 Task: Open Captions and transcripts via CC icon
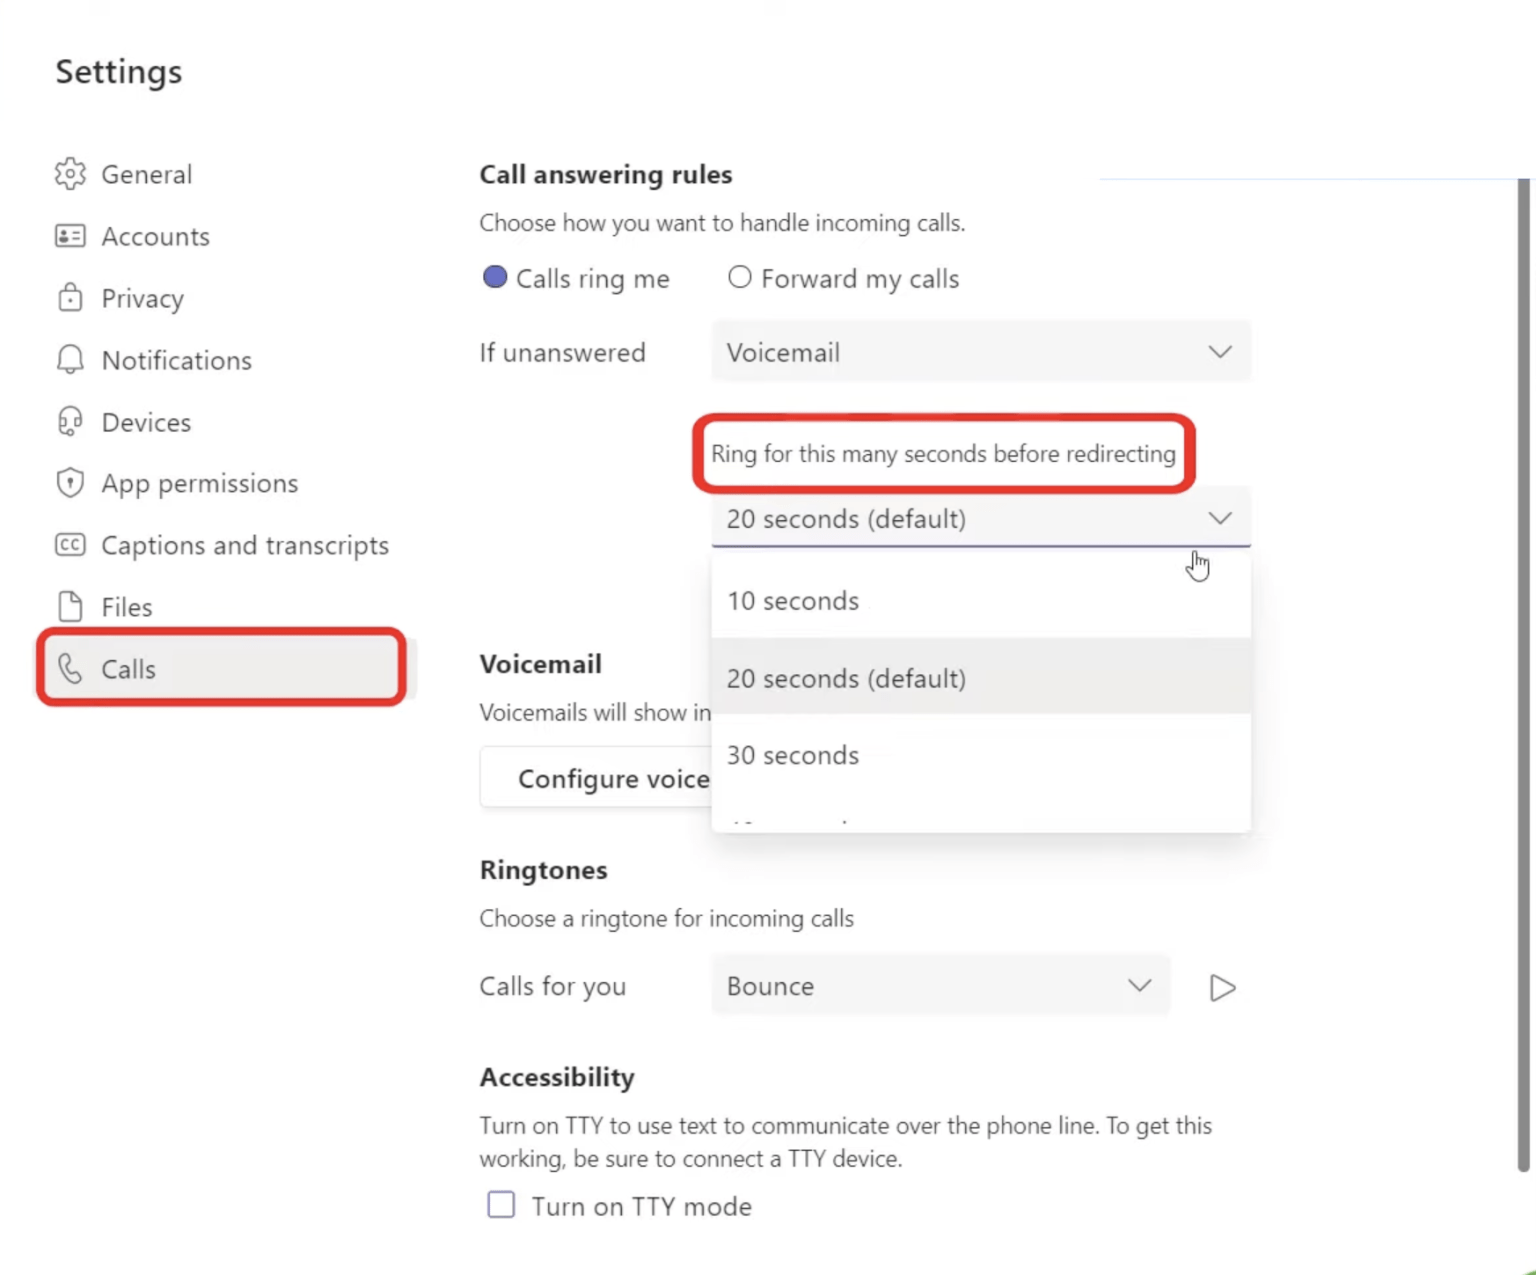pos(70,545)
